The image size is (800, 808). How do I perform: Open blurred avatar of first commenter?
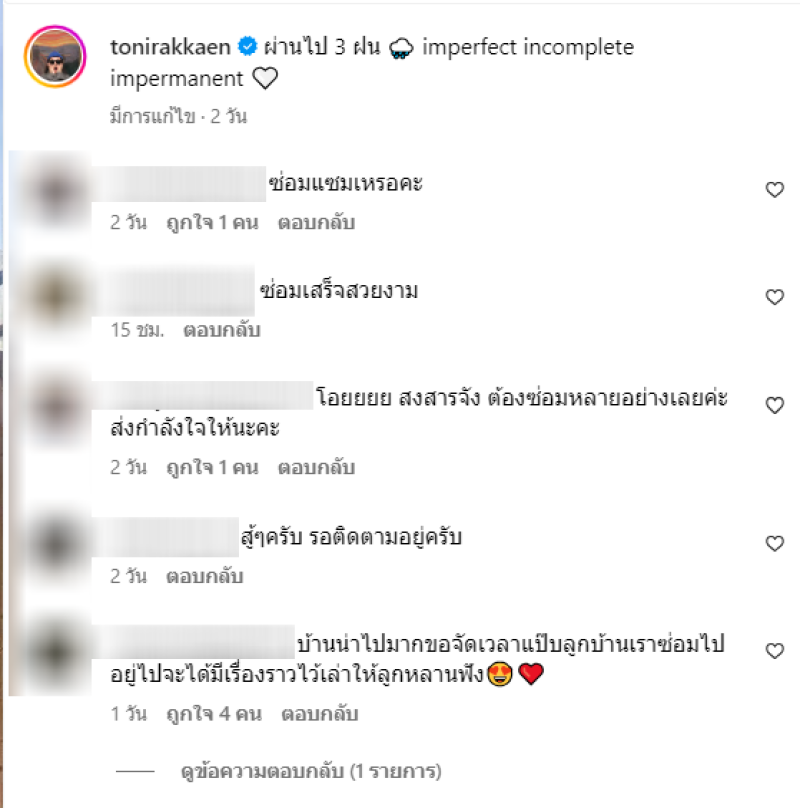click(56, 191)
